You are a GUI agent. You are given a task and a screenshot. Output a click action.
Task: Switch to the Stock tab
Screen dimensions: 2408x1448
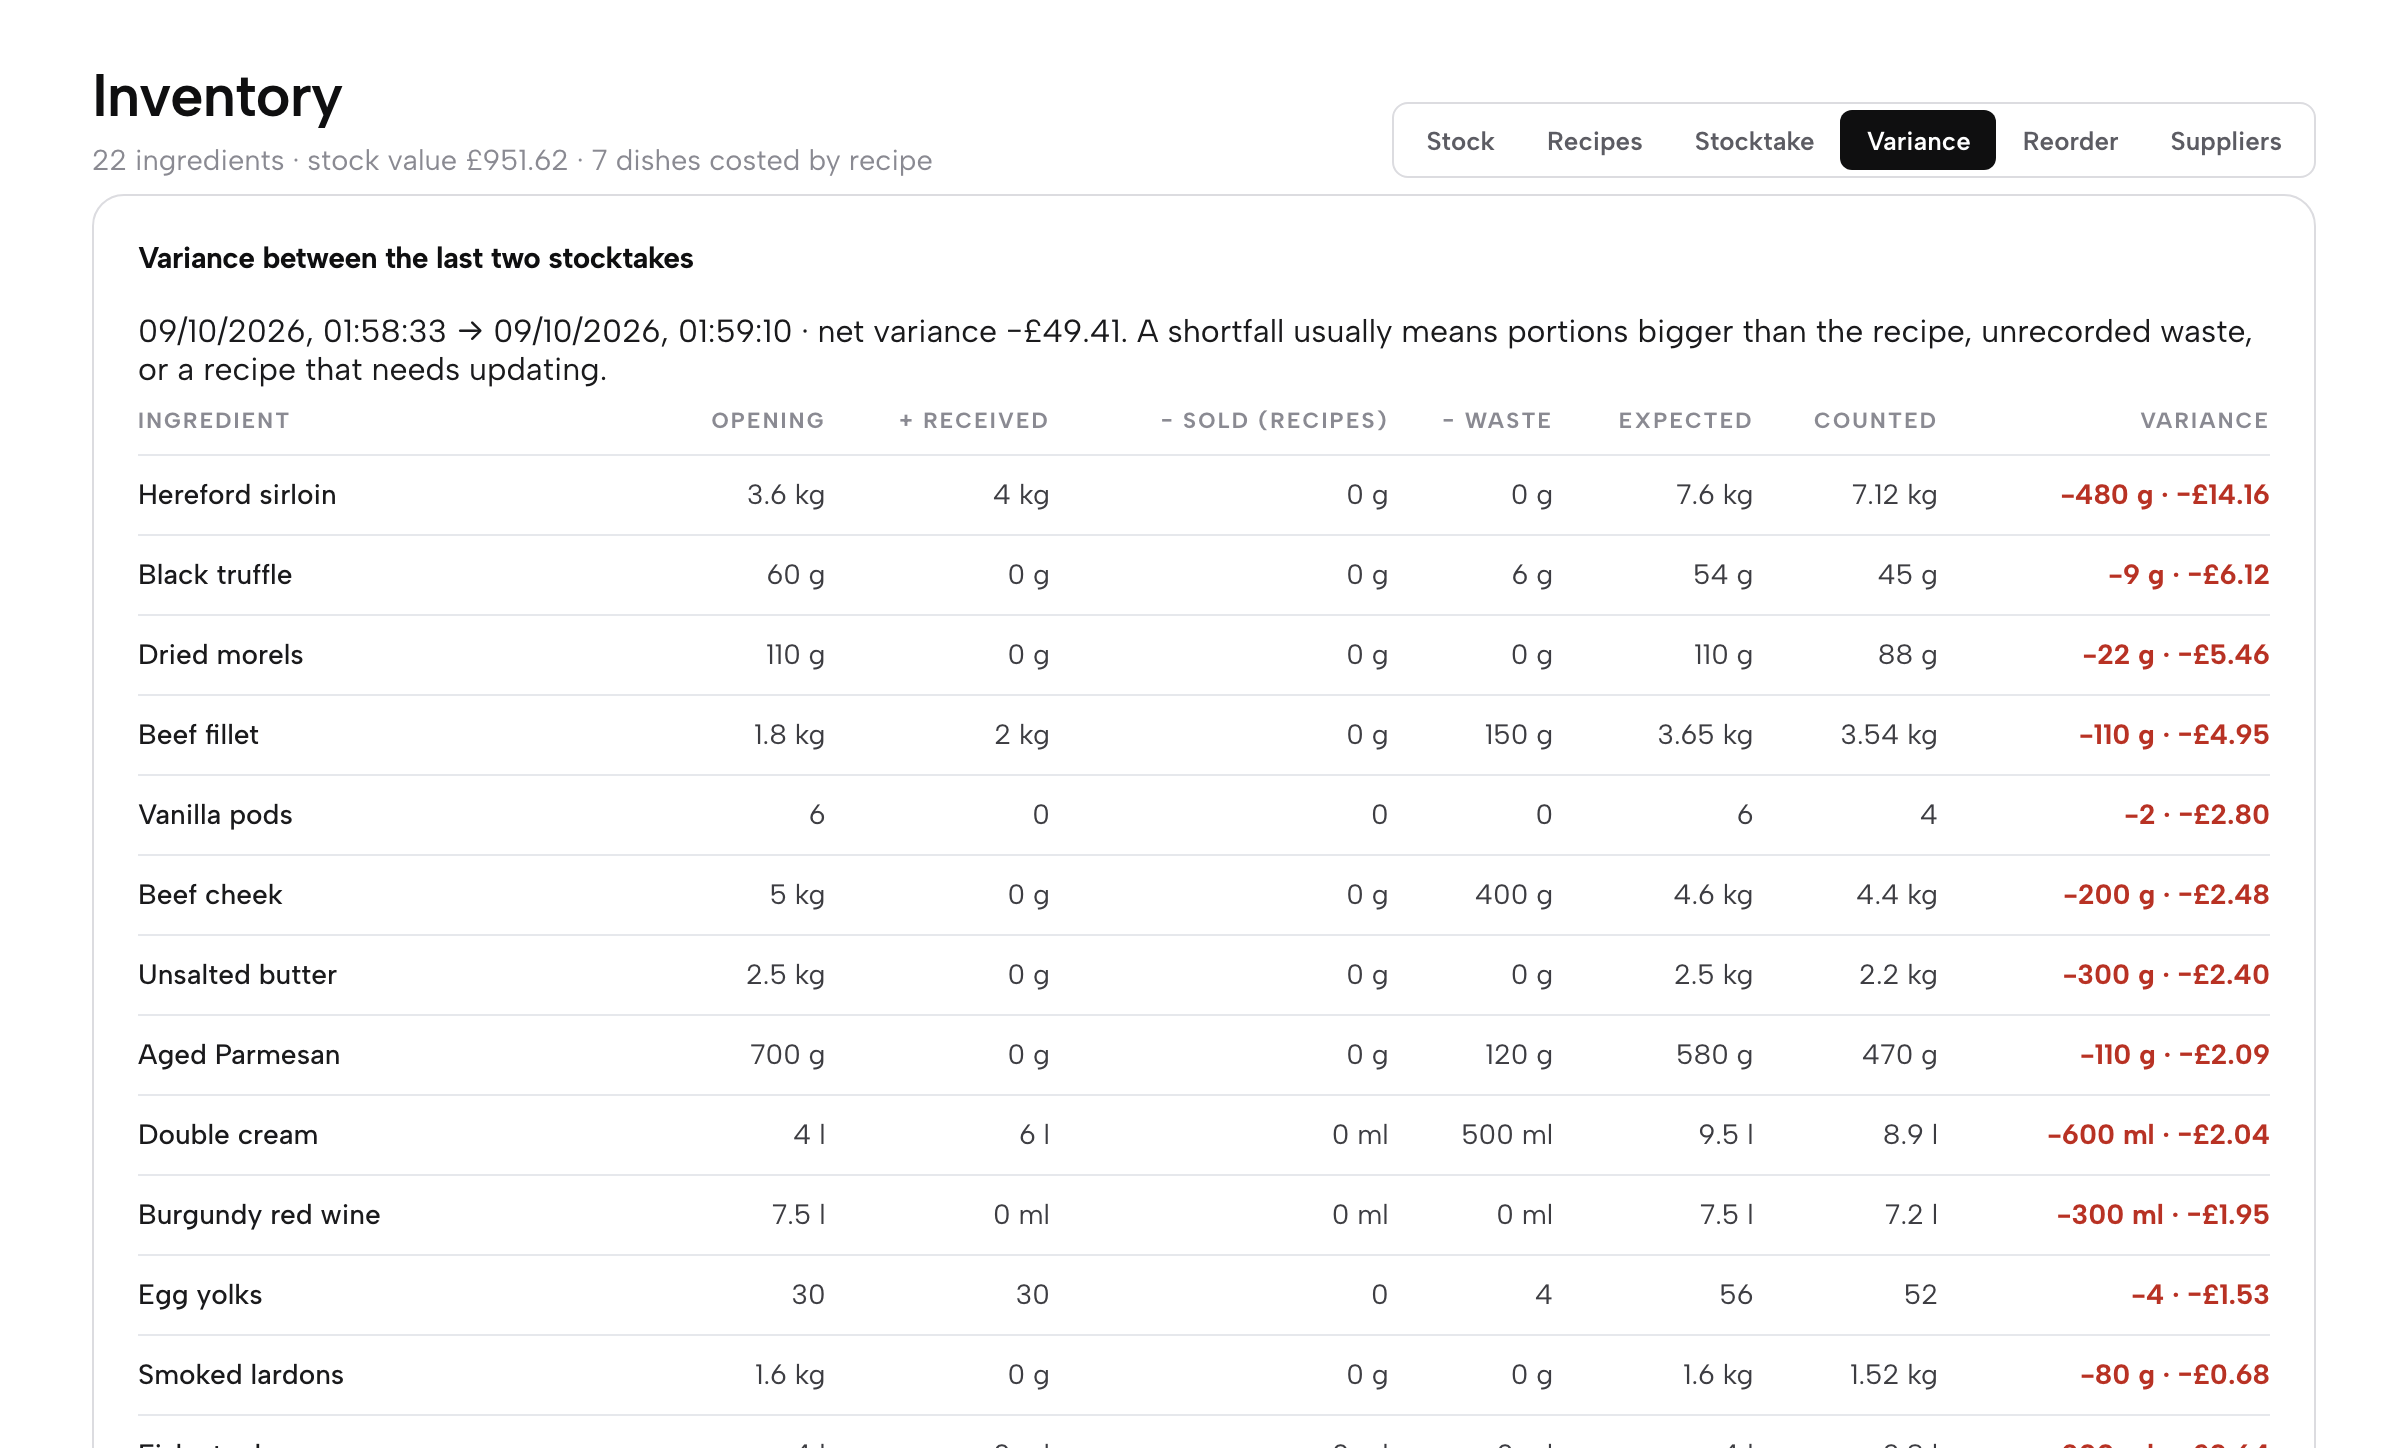(x=1460, y=141)
